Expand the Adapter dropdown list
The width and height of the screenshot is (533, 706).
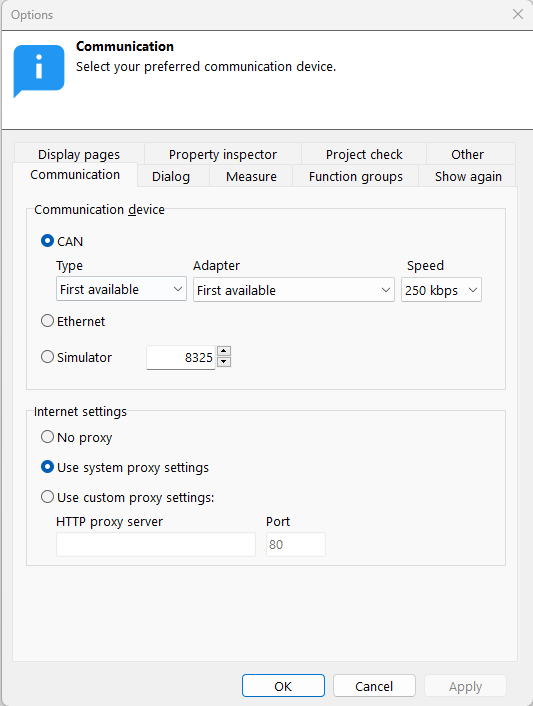(294, 290)
